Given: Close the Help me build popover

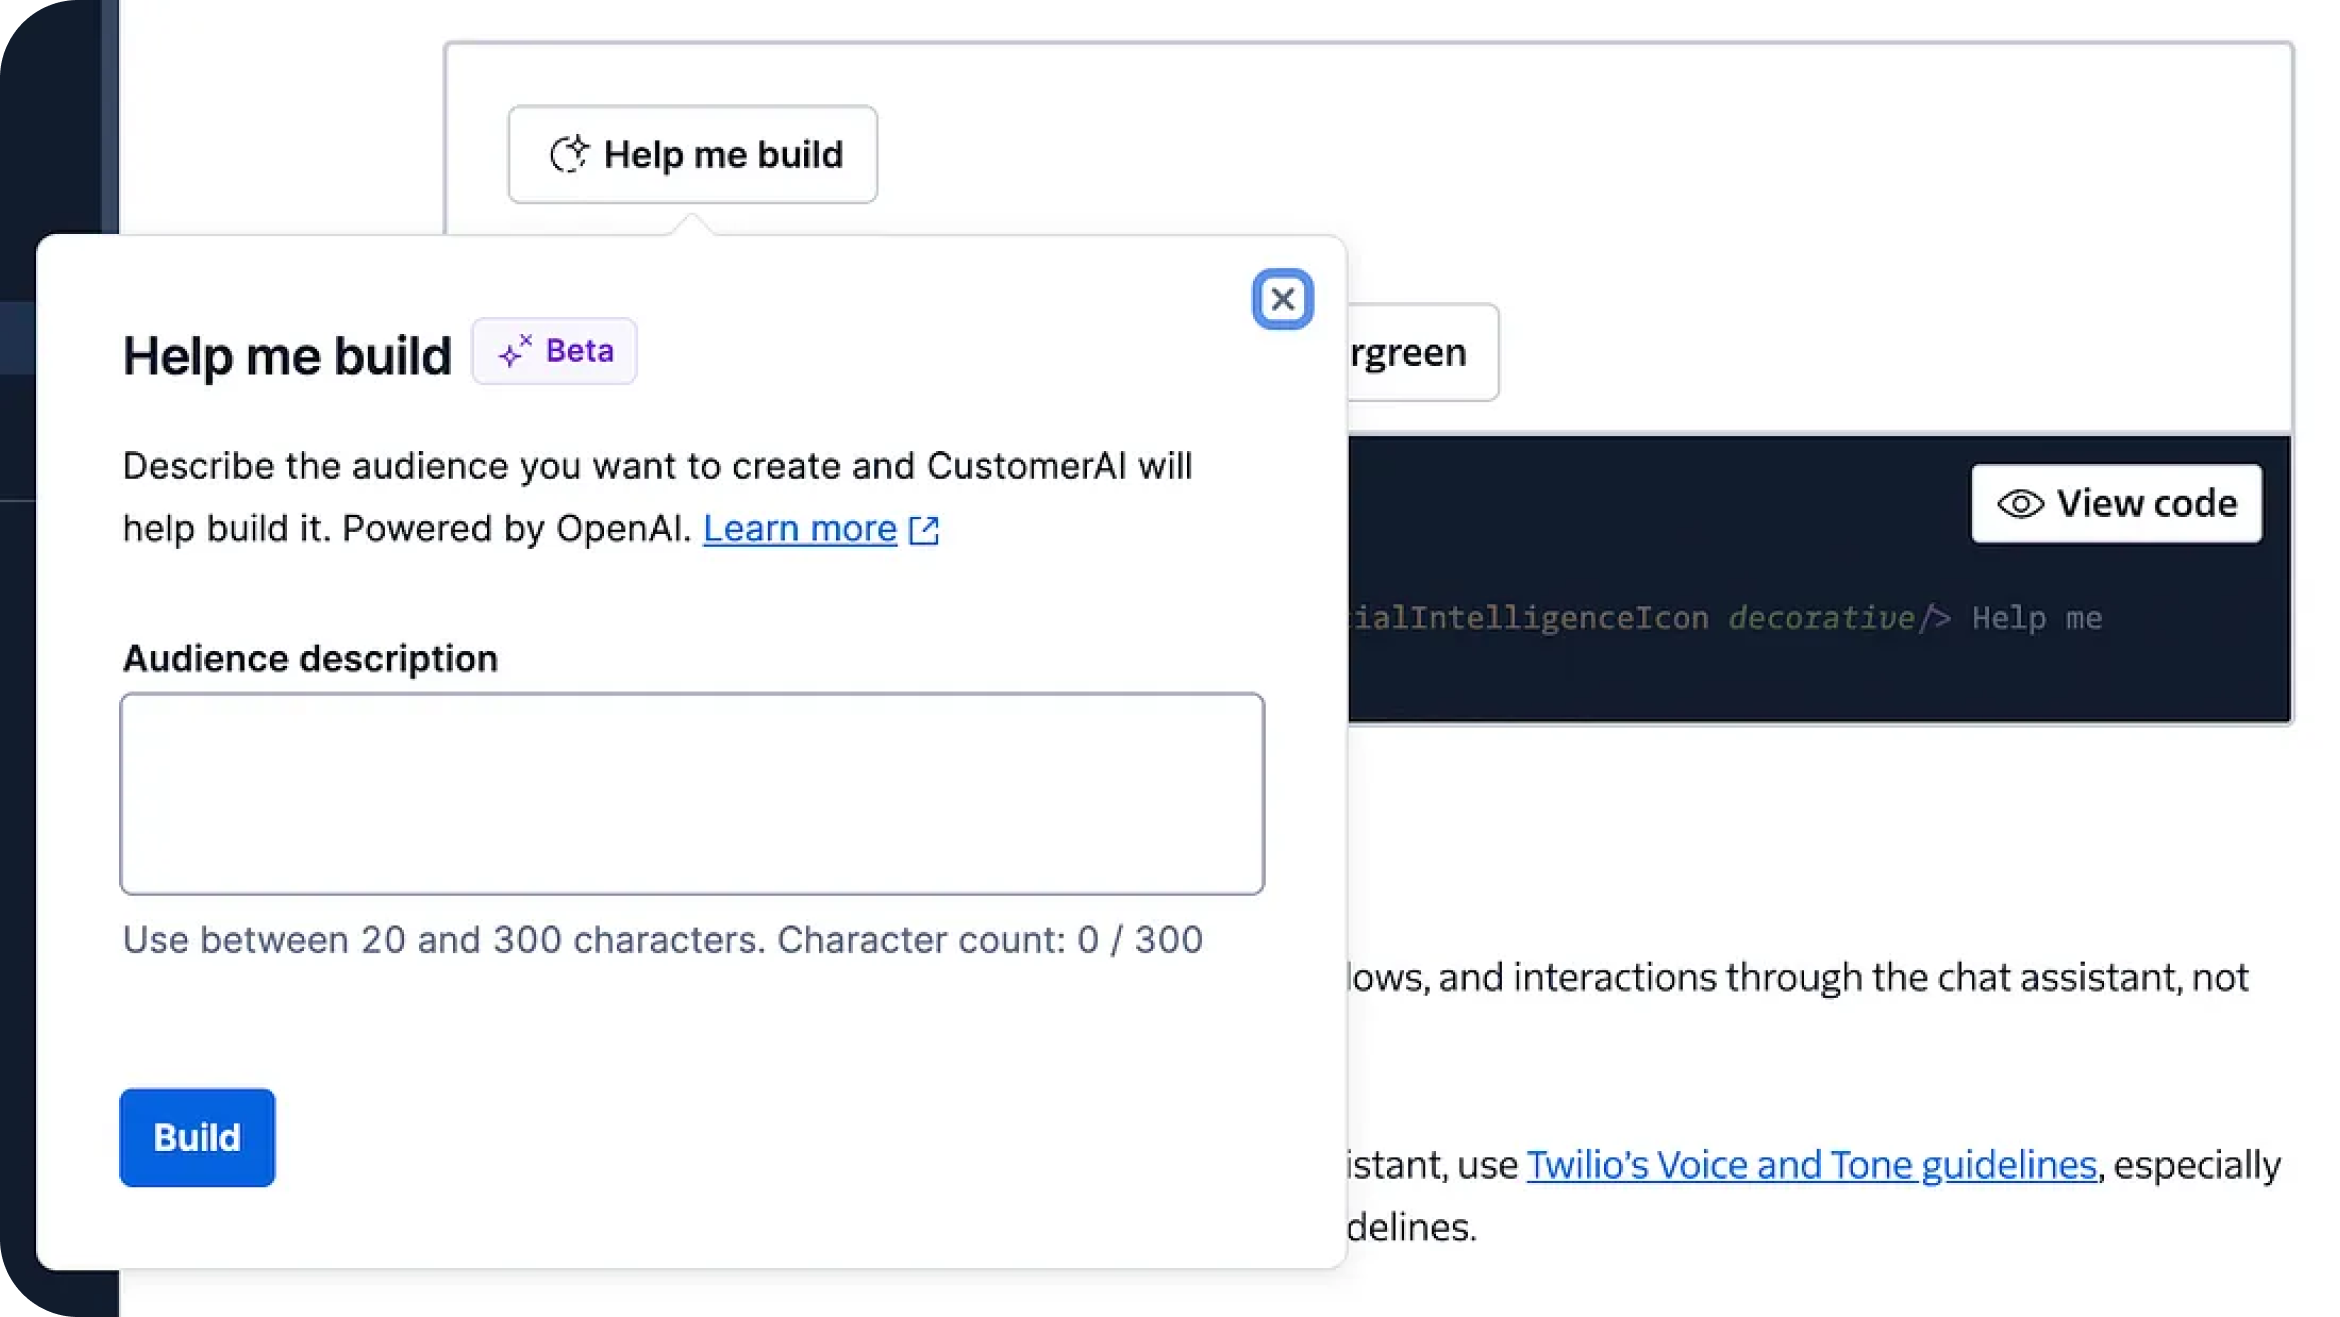Looking at the screenshot, I should 1282,299.
